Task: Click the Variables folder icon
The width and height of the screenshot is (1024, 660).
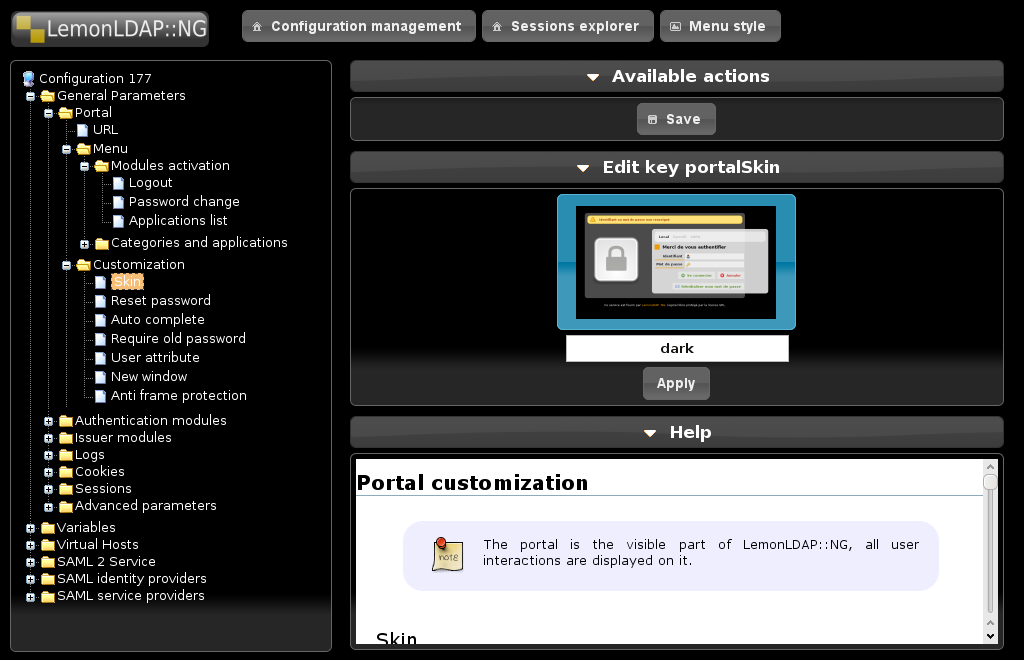Action: click(x=48, y=528)
